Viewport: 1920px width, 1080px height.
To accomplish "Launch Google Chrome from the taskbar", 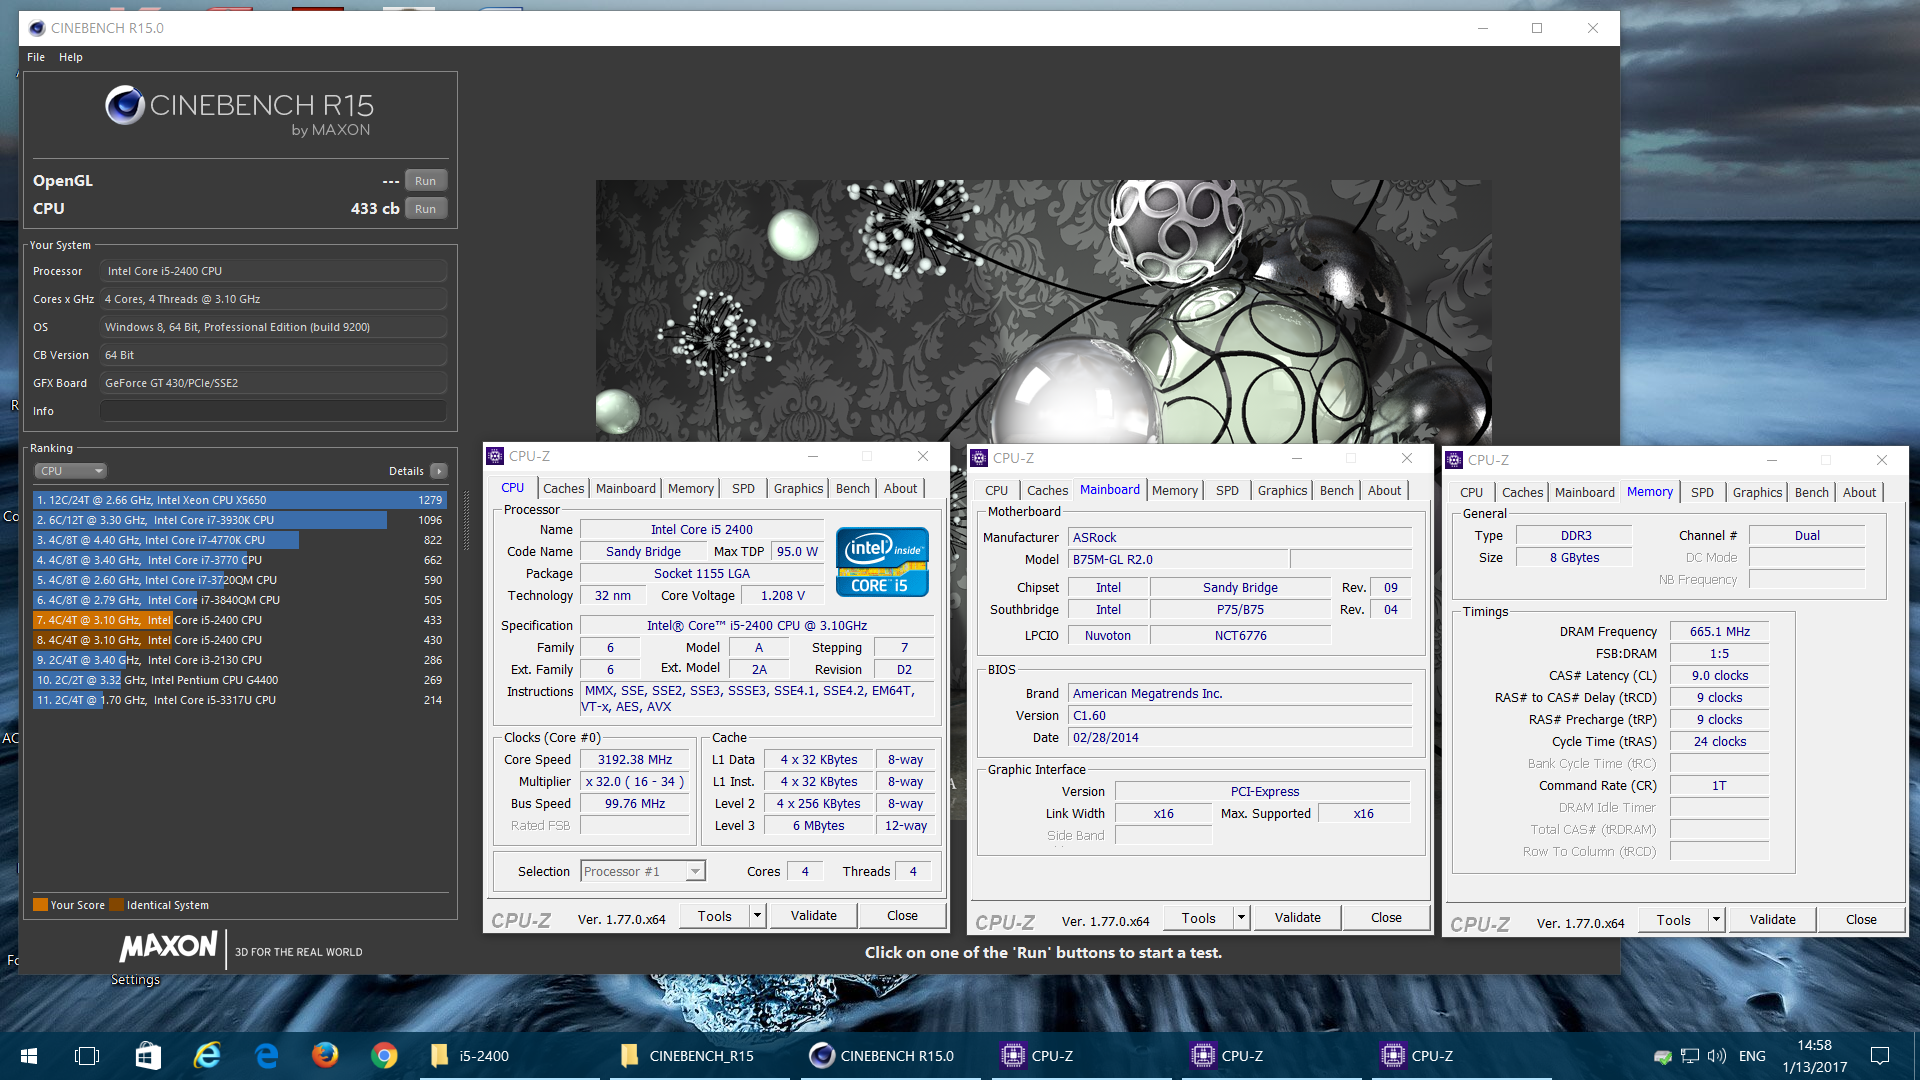I will (x=384, y=1056).
